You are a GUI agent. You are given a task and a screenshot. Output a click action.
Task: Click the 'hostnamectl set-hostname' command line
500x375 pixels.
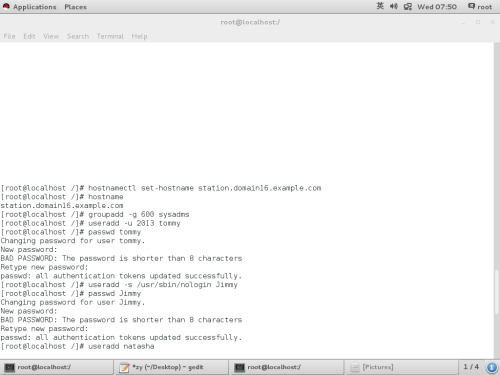(x=161, y=188)
